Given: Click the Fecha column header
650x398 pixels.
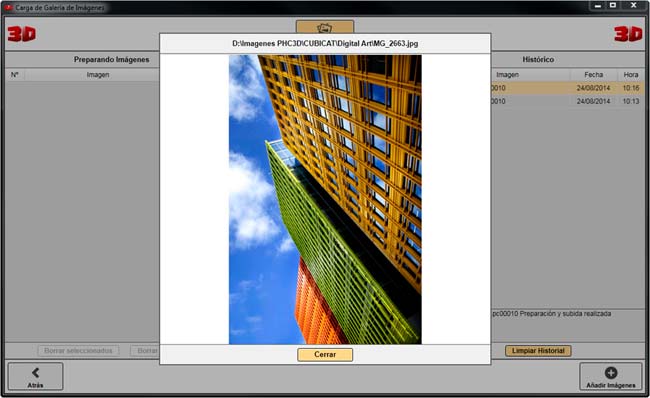Looking at the screenshot, I should click(x=593, y=75).
